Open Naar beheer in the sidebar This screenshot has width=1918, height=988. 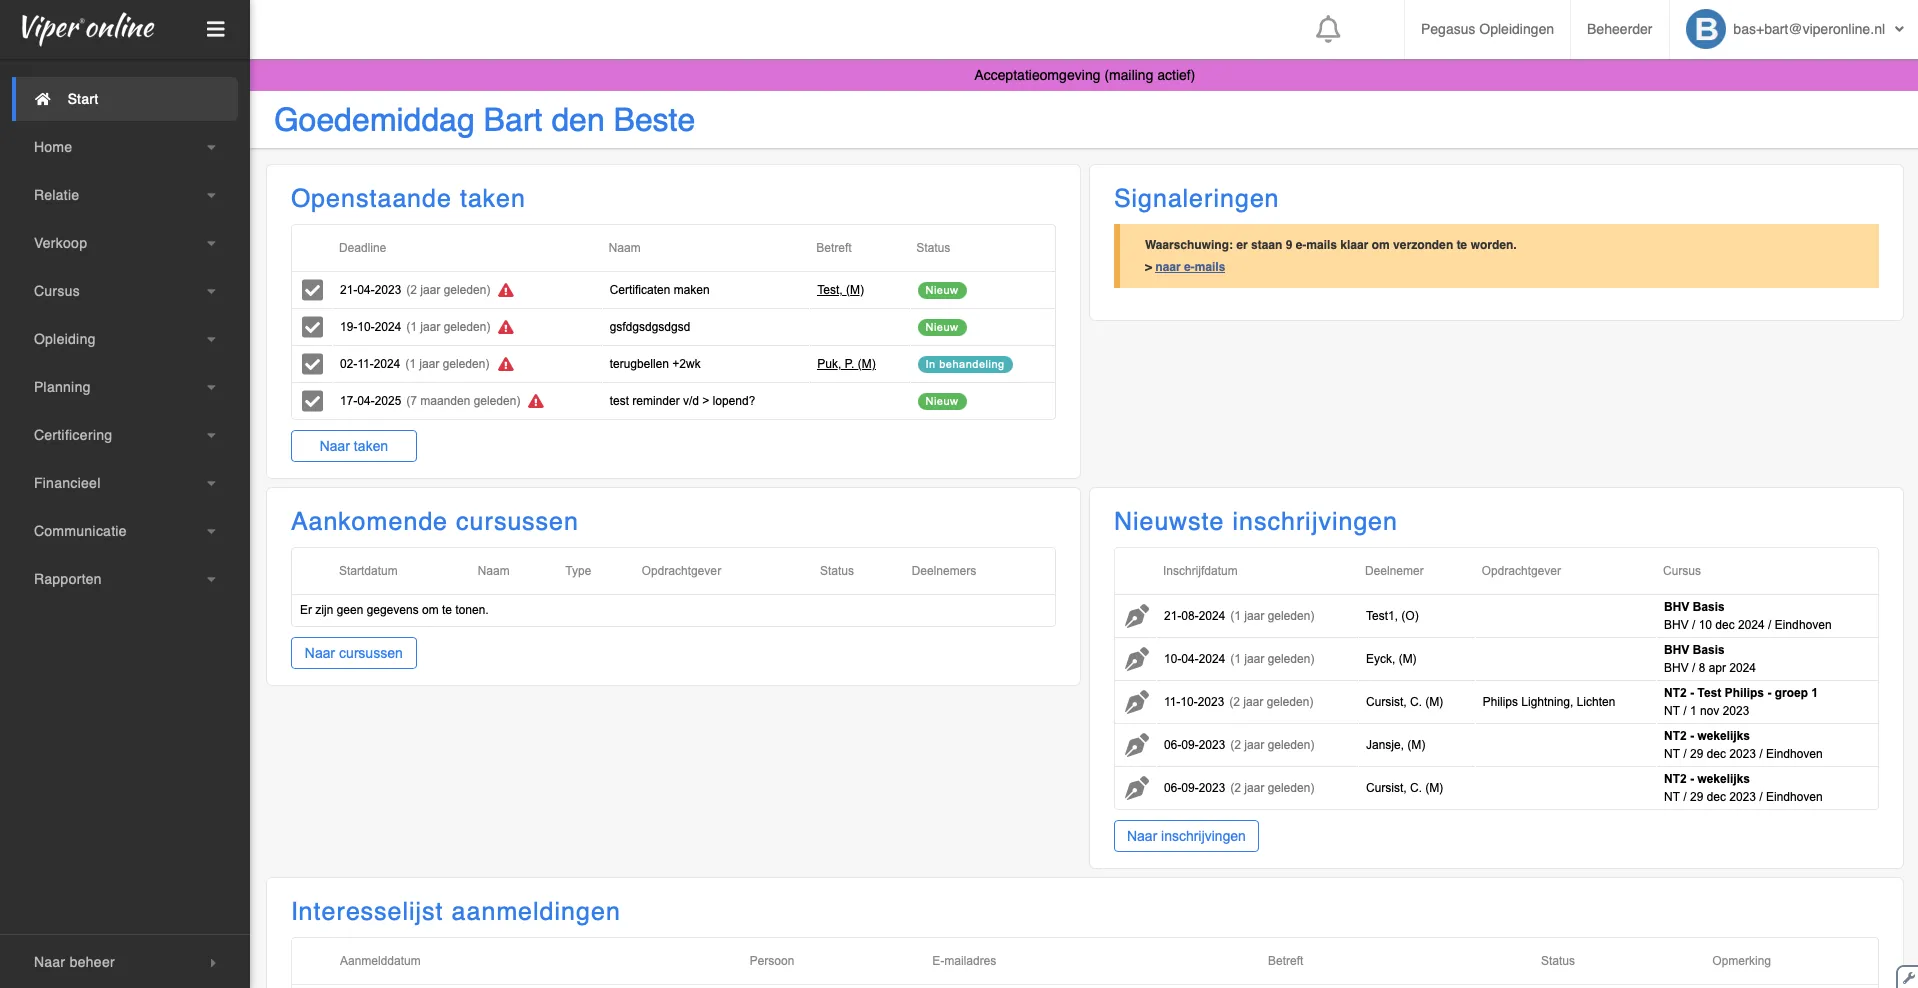75,962
